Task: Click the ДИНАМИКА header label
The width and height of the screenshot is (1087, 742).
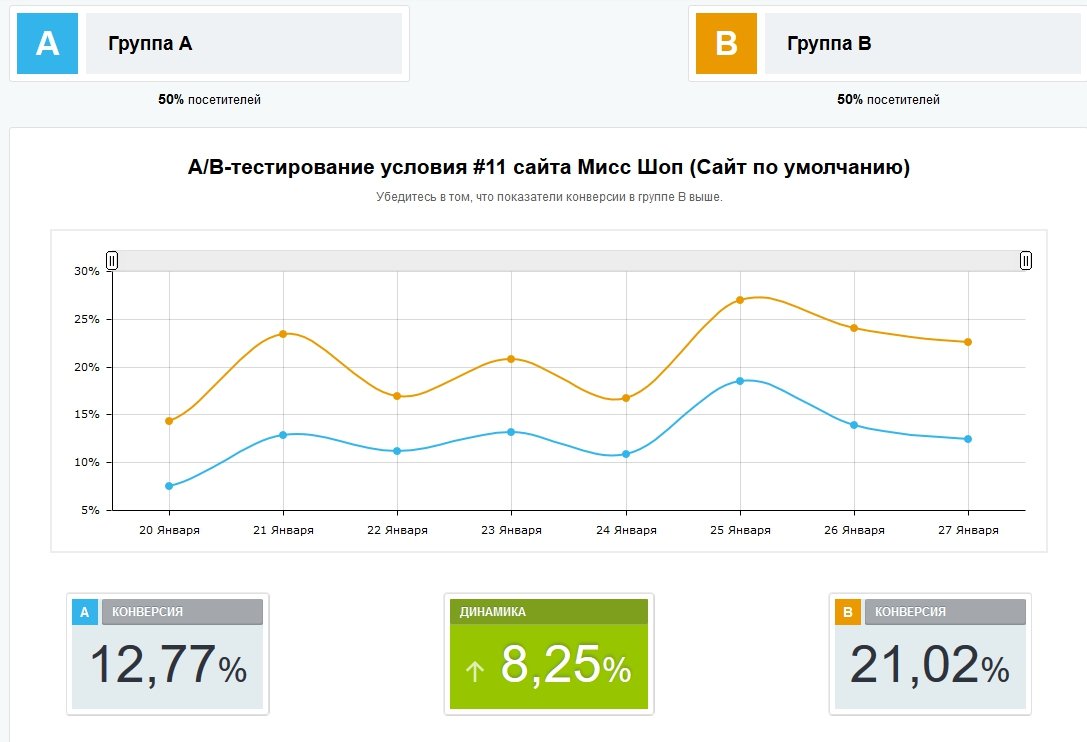Action: coord(493,612)
